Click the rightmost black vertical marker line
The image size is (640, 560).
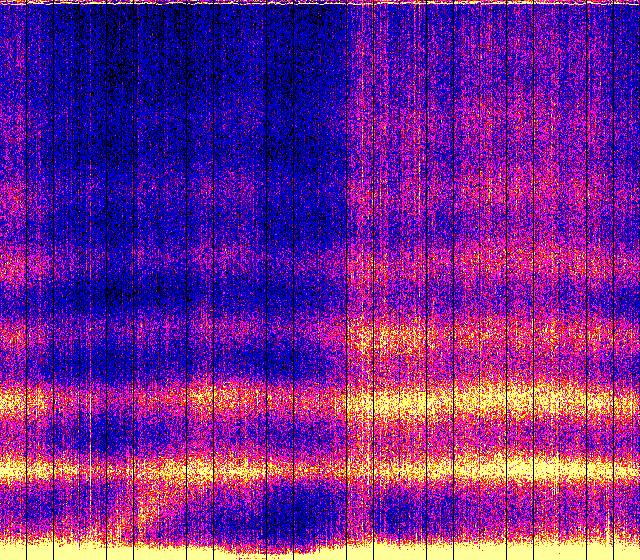[x=611, y=280]
